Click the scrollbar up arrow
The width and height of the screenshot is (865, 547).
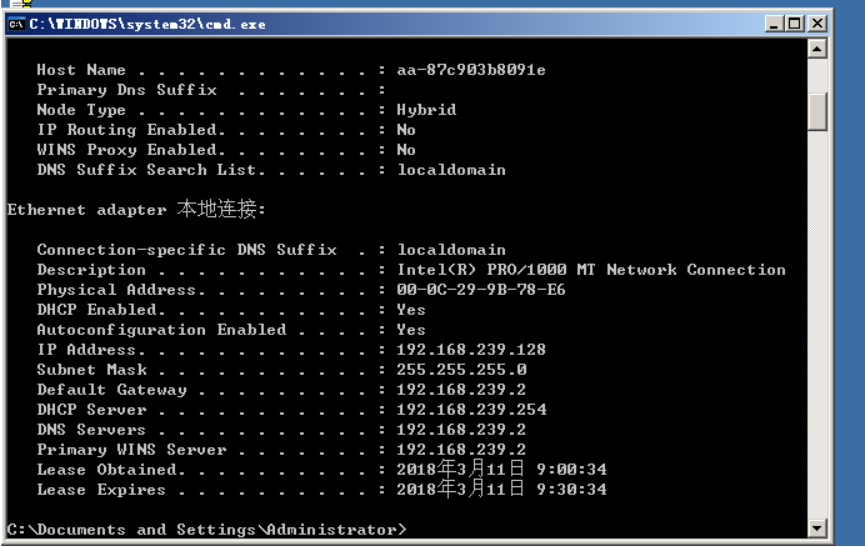pos(817,48)
